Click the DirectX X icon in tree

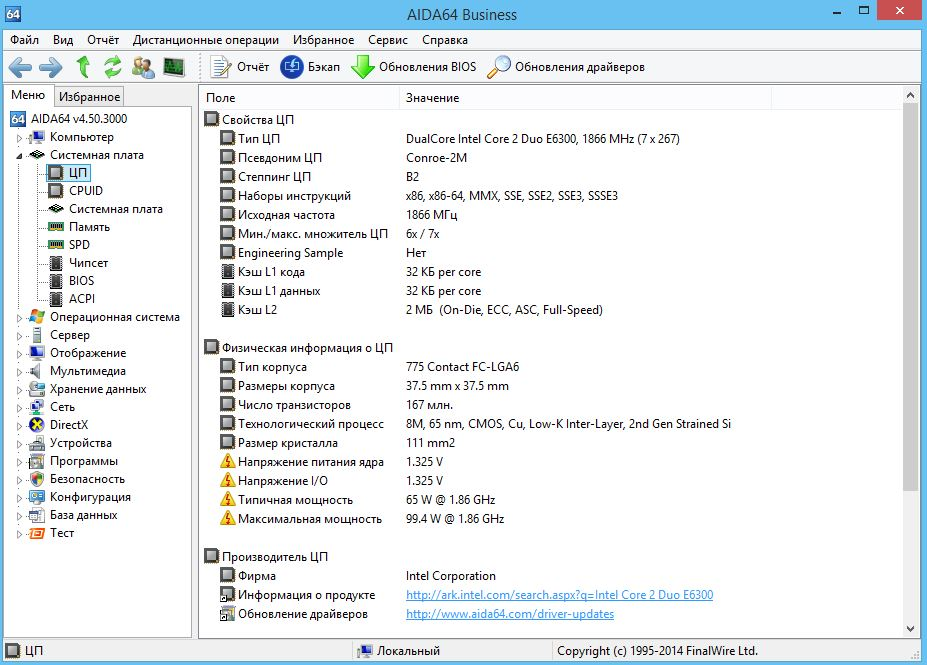37,425
